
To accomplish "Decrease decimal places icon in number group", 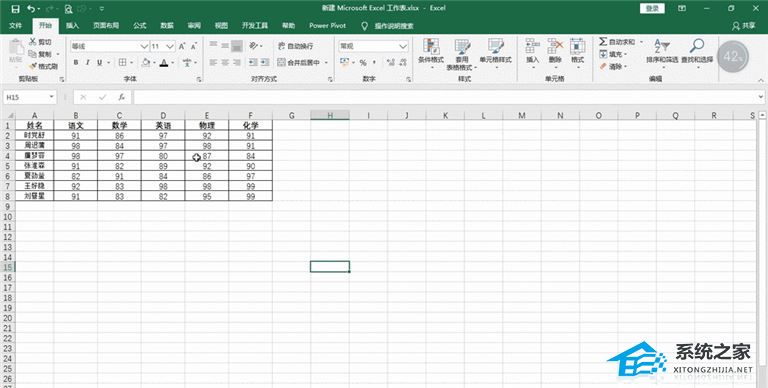I will click(403, 62).
